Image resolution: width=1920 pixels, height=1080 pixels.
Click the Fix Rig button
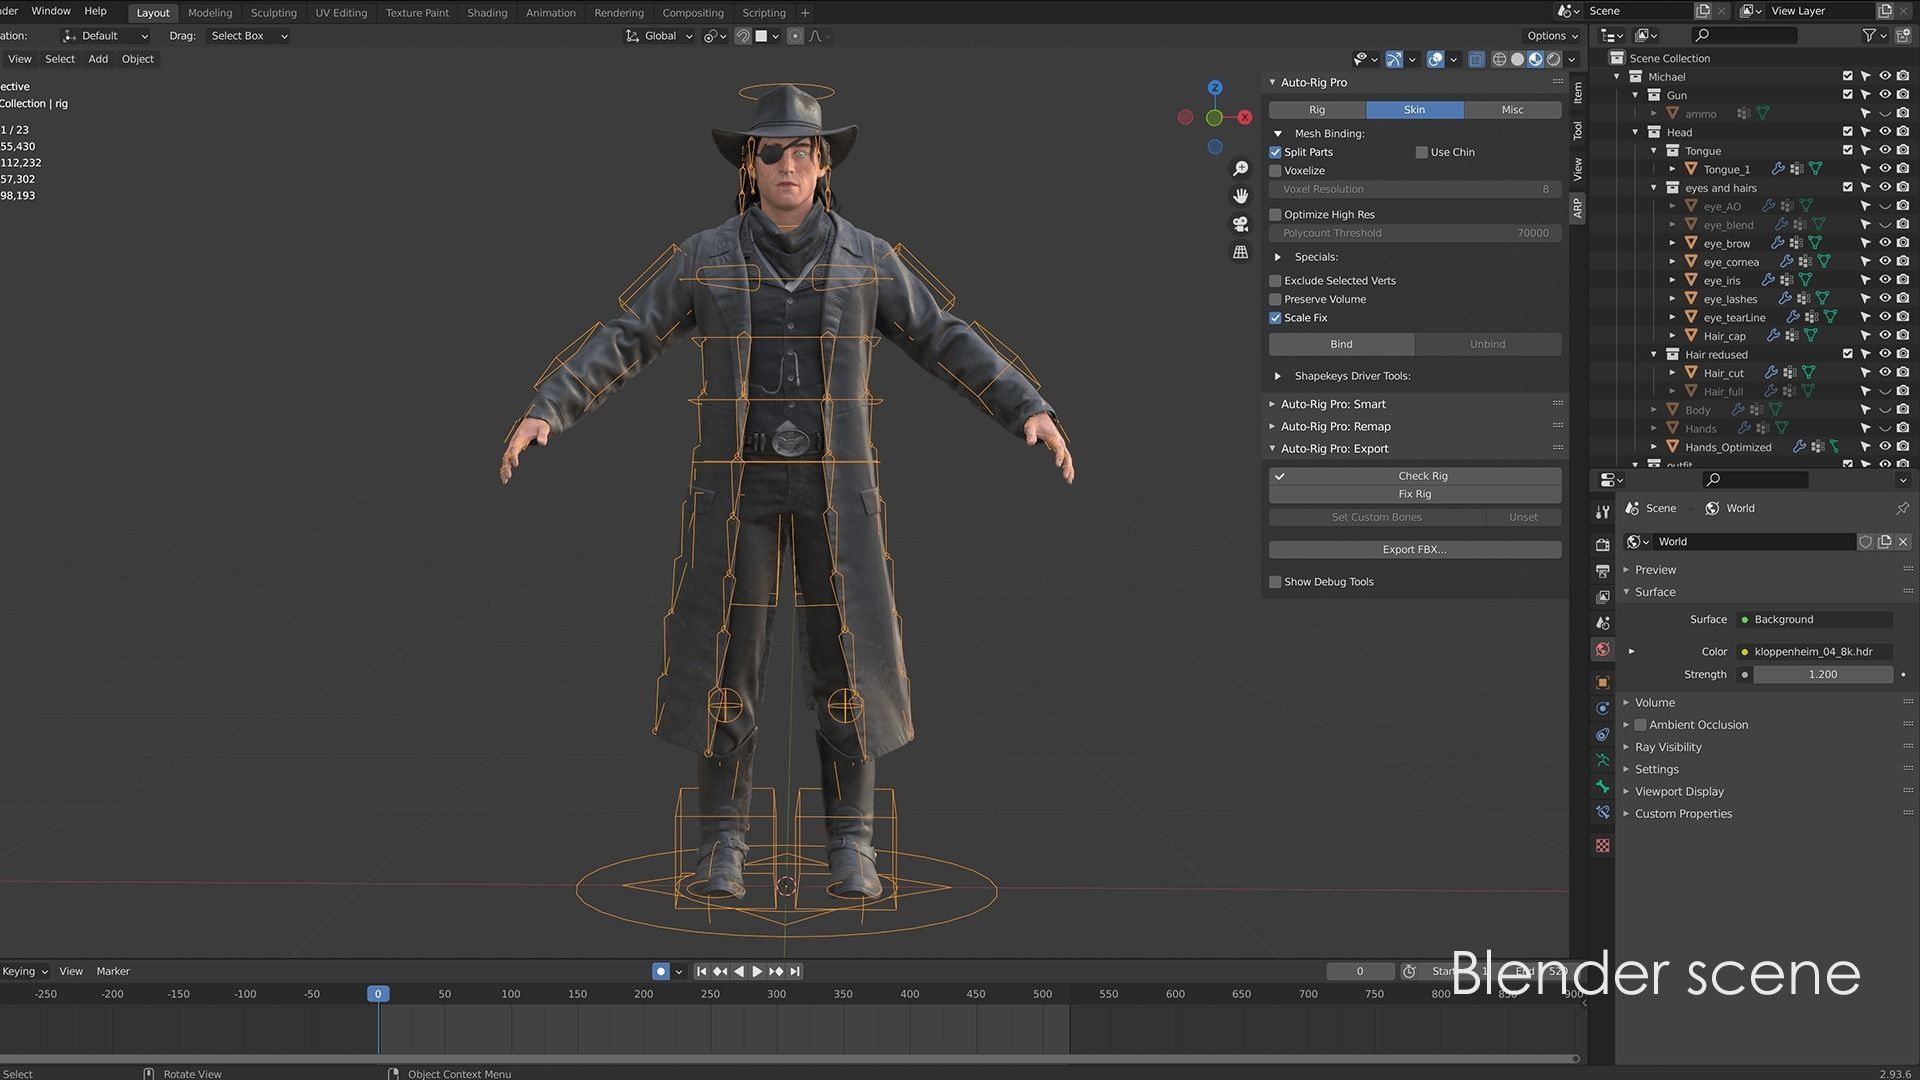pos(1415,494)
